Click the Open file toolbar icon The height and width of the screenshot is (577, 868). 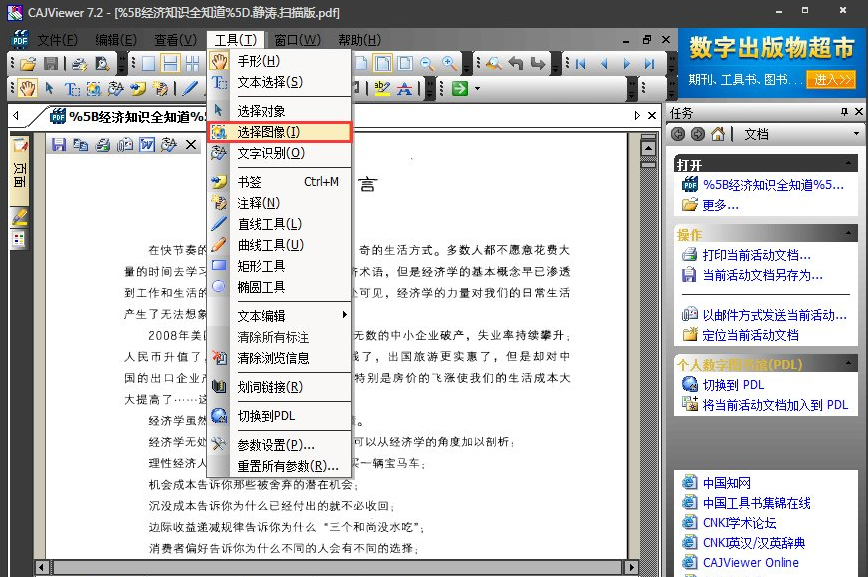[28, 64]
